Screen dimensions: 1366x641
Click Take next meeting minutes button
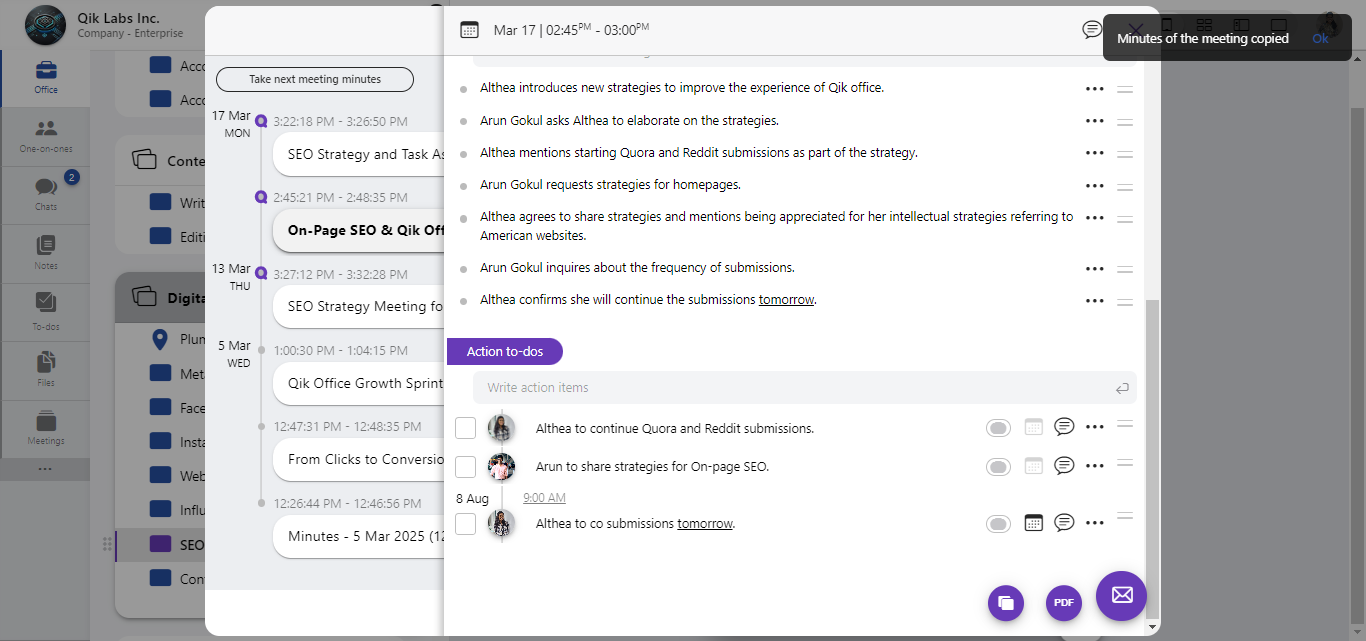tap(315, 79)
